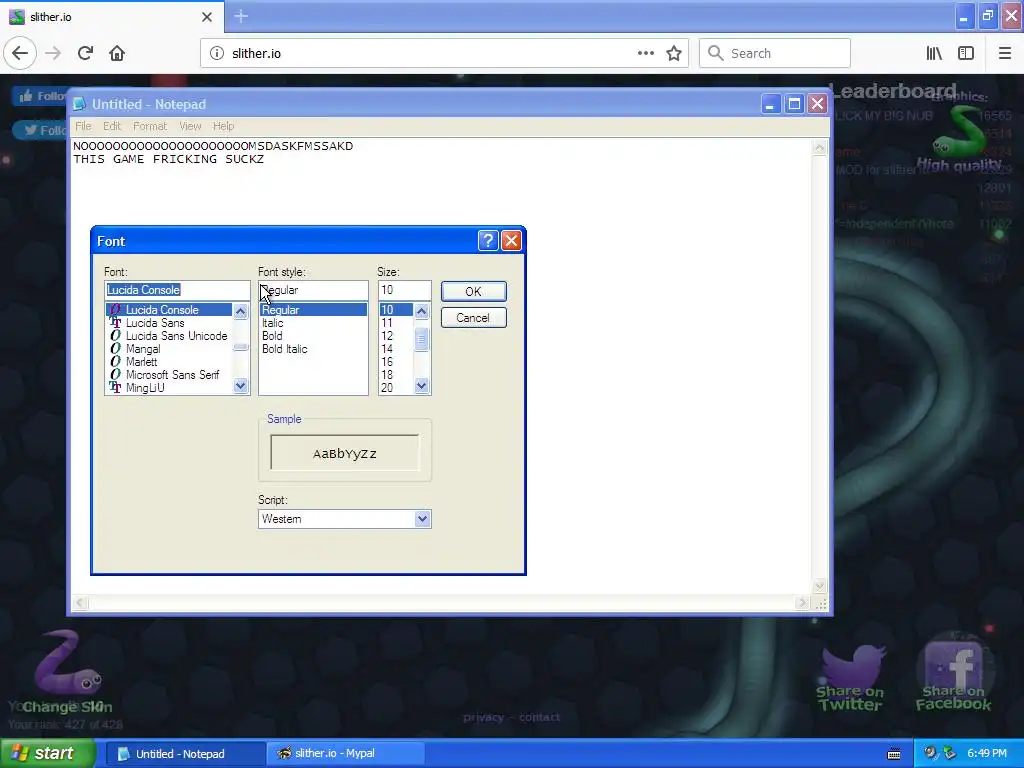Bookmark this page with the star icon
Screen dimensions: 1024x768
[x=674, y=54]
